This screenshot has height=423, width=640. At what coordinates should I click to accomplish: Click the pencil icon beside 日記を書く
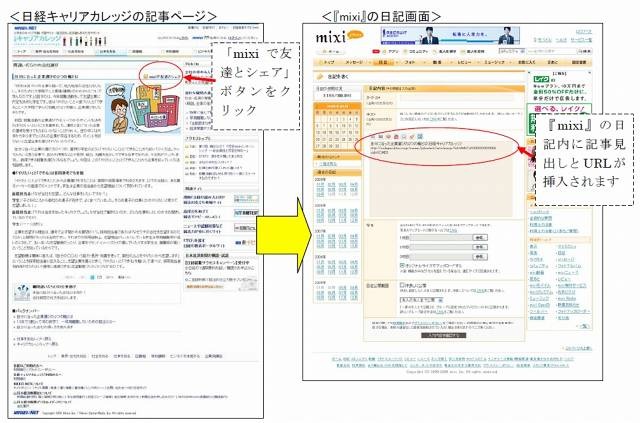(320, 76)
